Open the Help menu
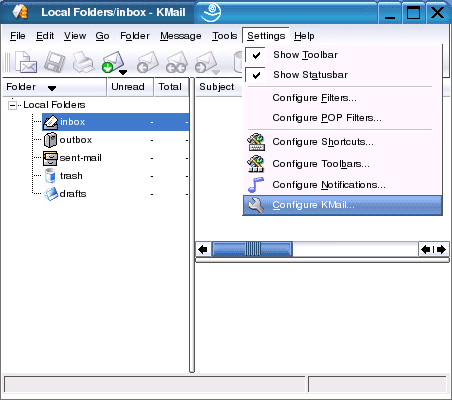This screenshot has height=400, width=452. pos(304,36)
